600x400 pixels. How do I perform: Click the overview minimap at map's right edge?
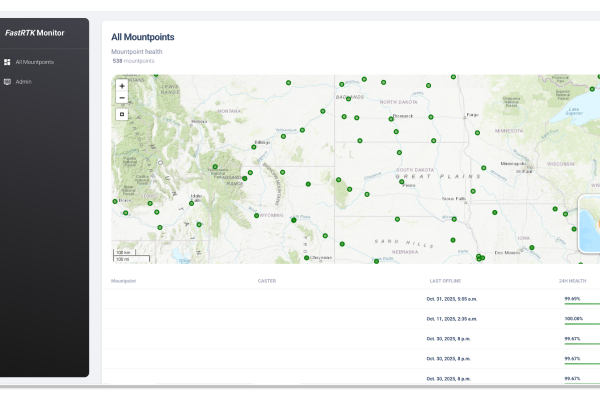[x=590, y=224]
